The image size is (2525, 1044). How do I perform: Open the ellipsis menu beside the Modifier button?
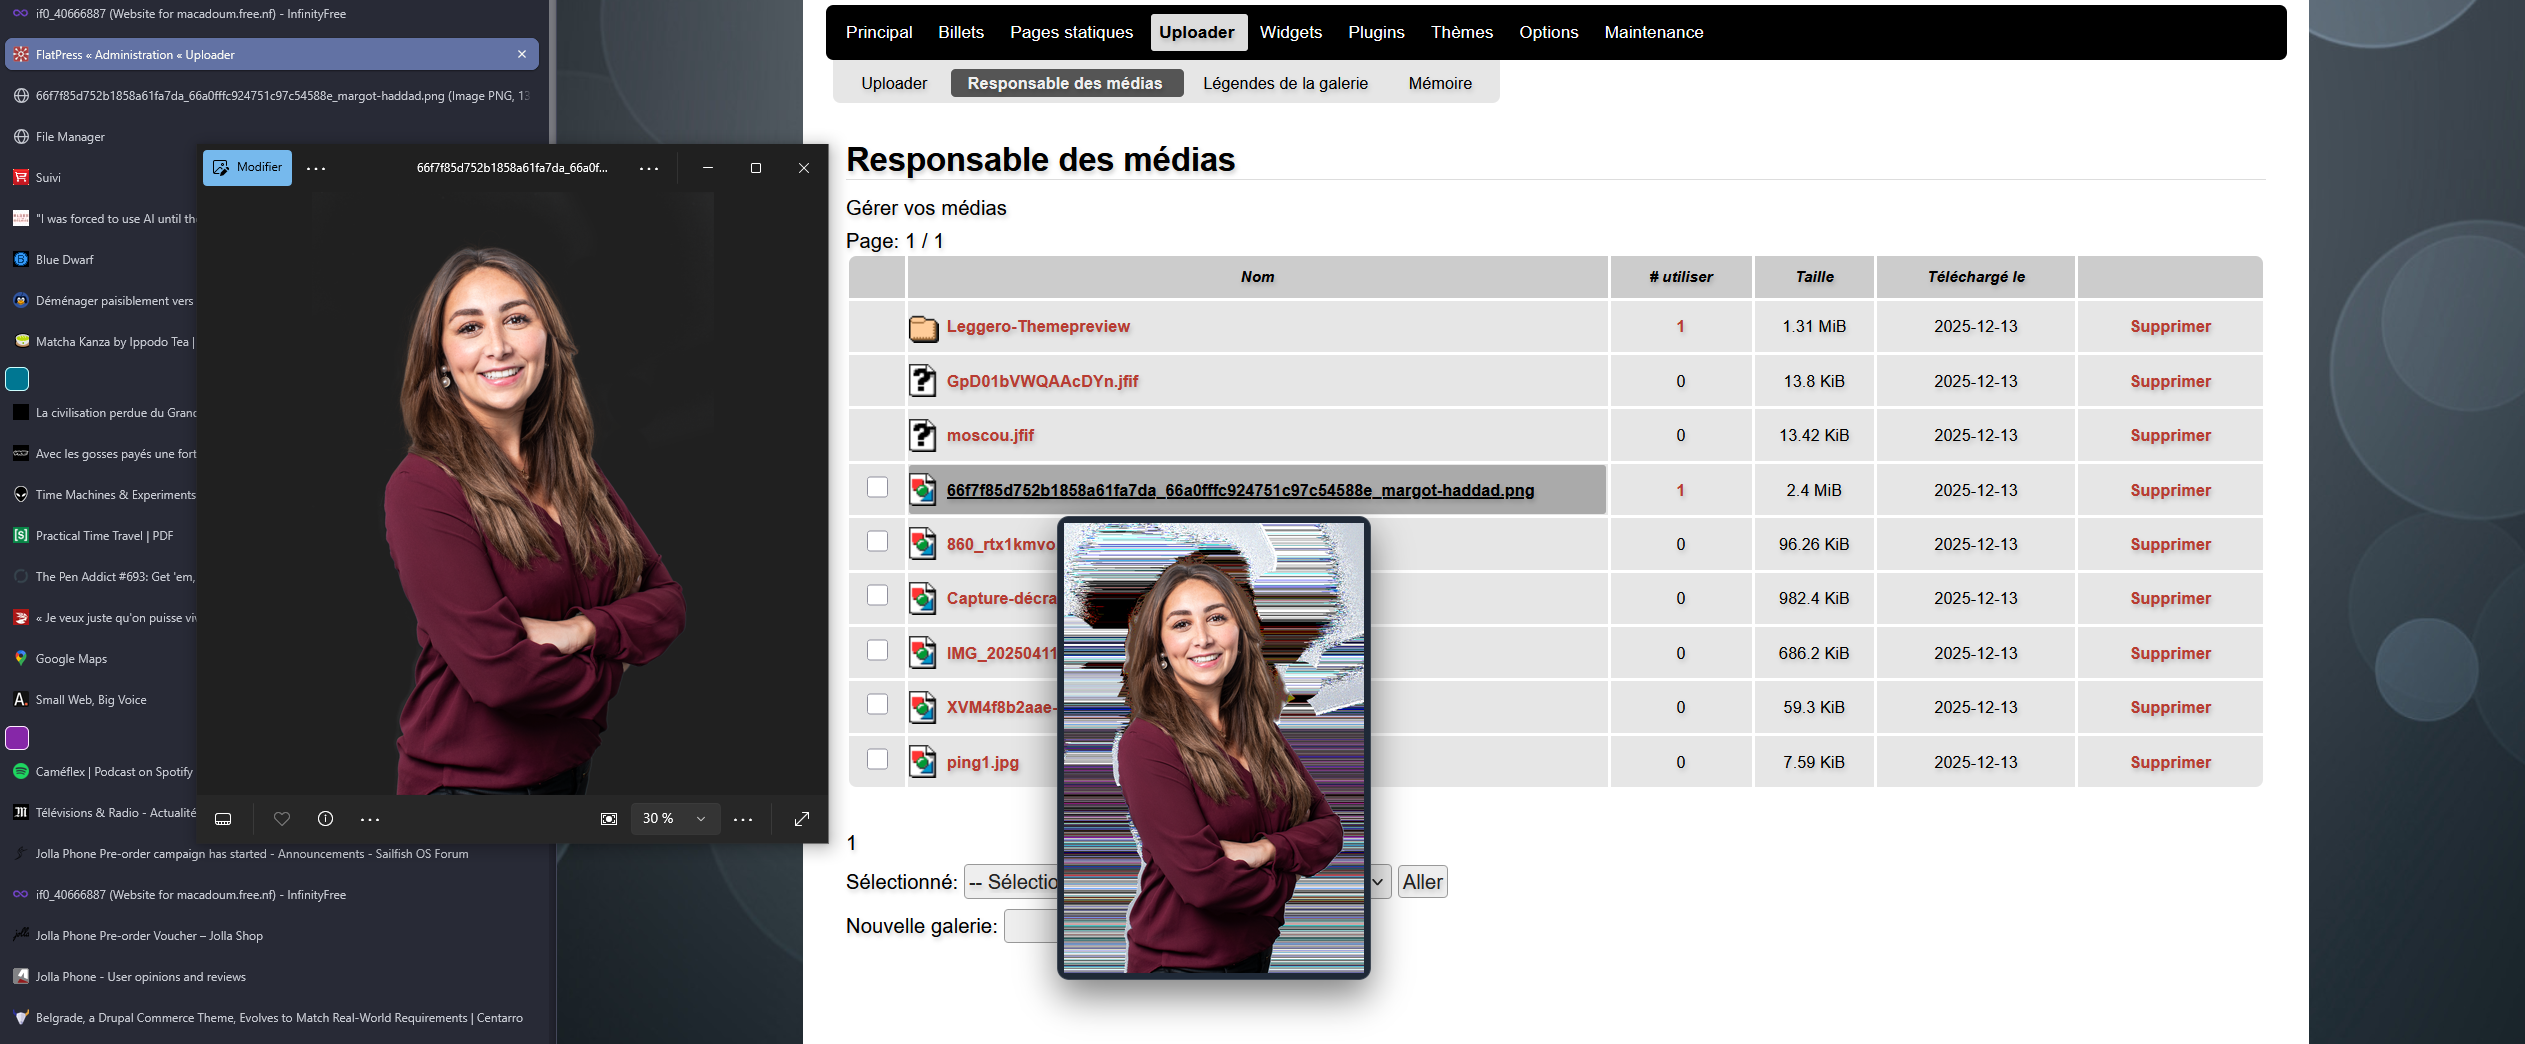tap(316, 168)
